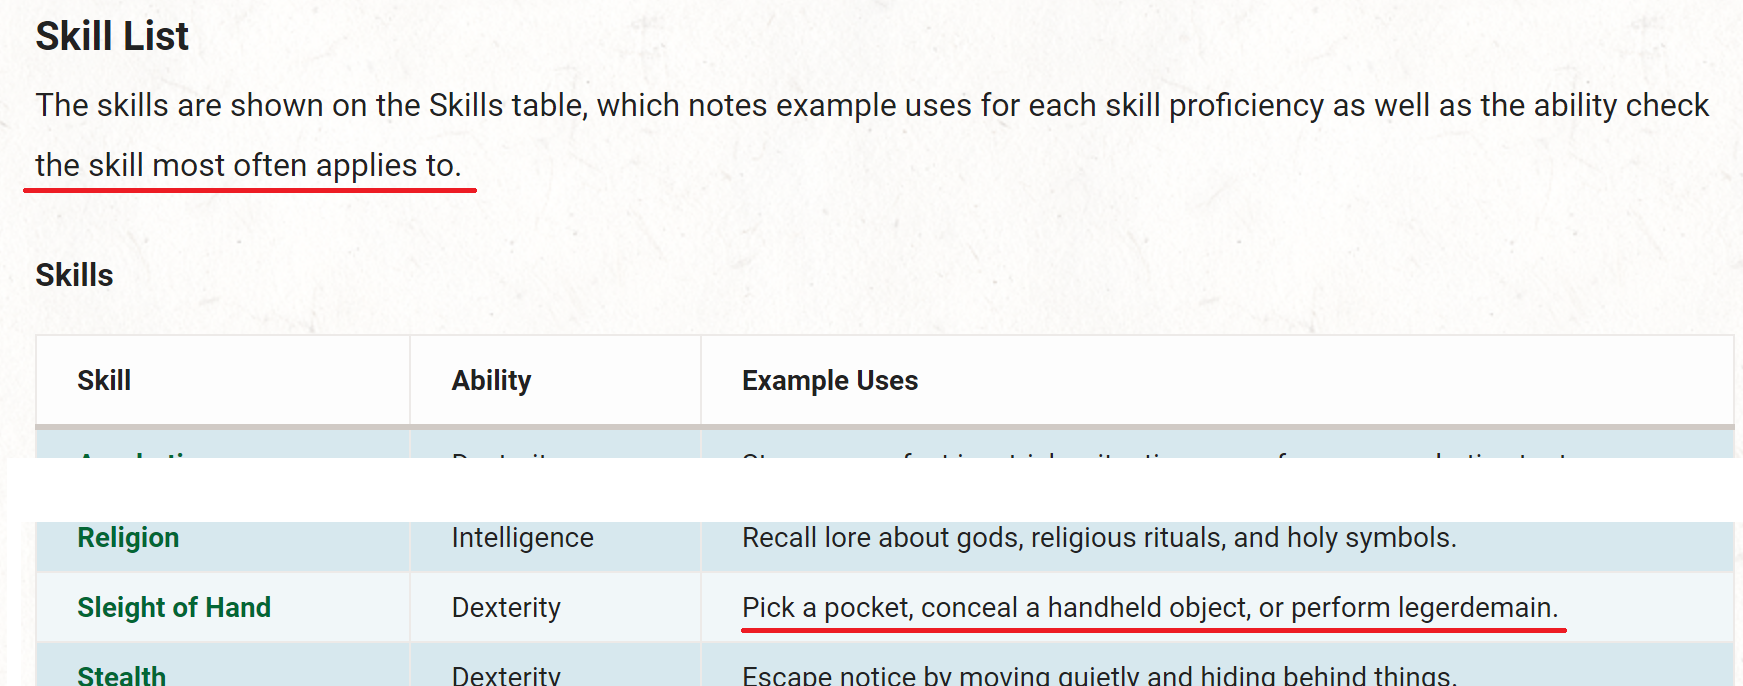Click the words 'Skills table' in the intro paragraph

(x=508, y=105)
